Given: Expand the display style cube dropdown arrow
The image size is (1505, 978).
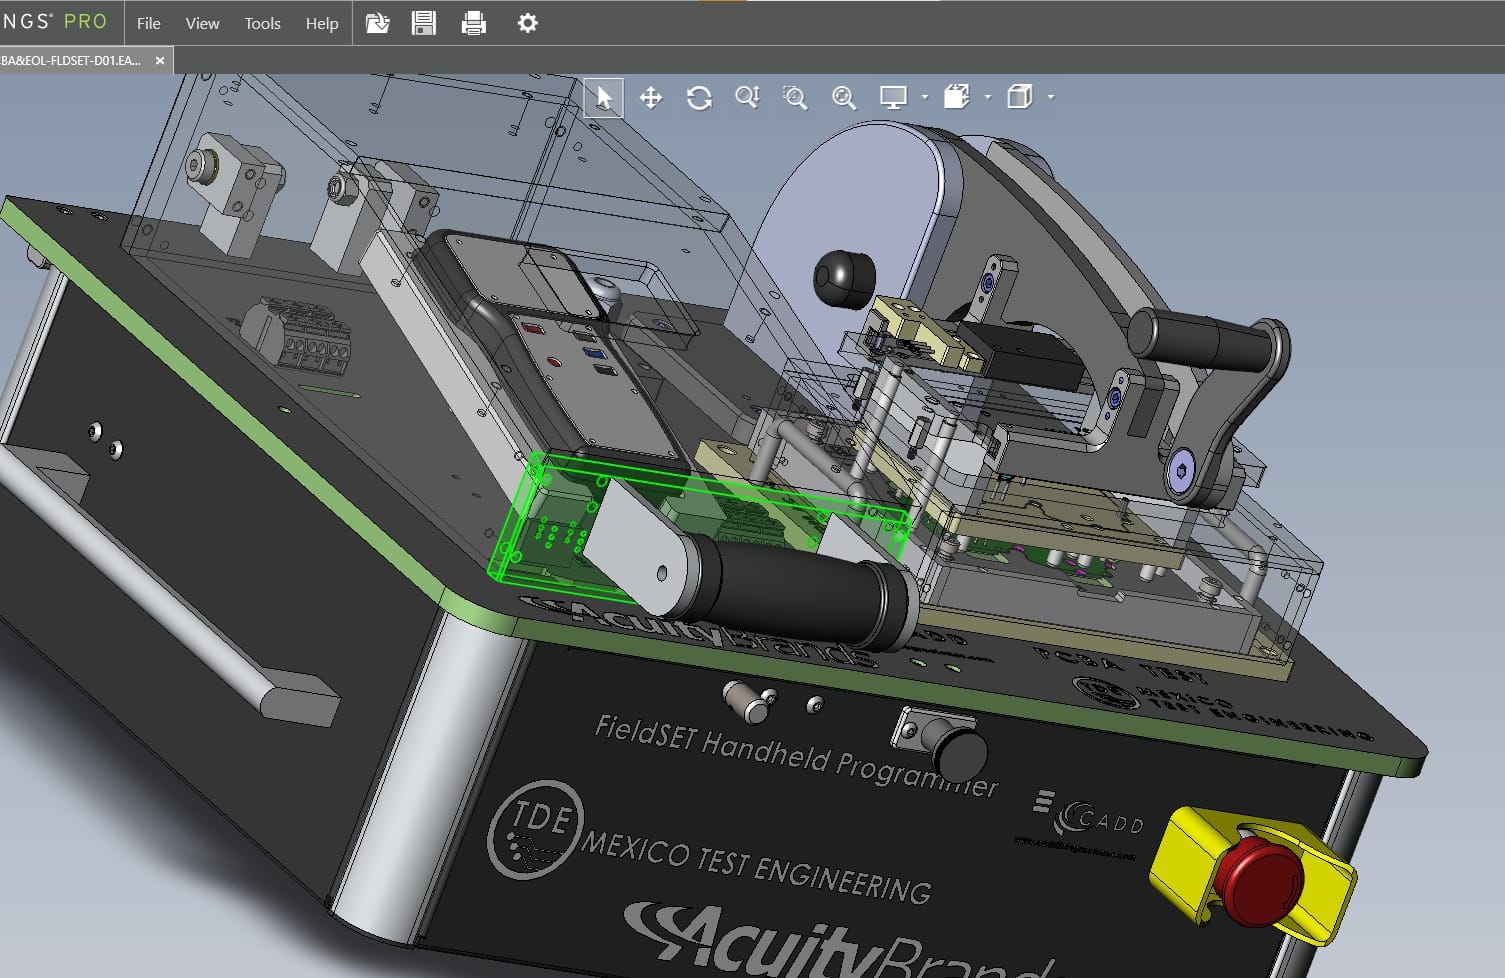Looking at the screenshot, I should coord(1050,98).
